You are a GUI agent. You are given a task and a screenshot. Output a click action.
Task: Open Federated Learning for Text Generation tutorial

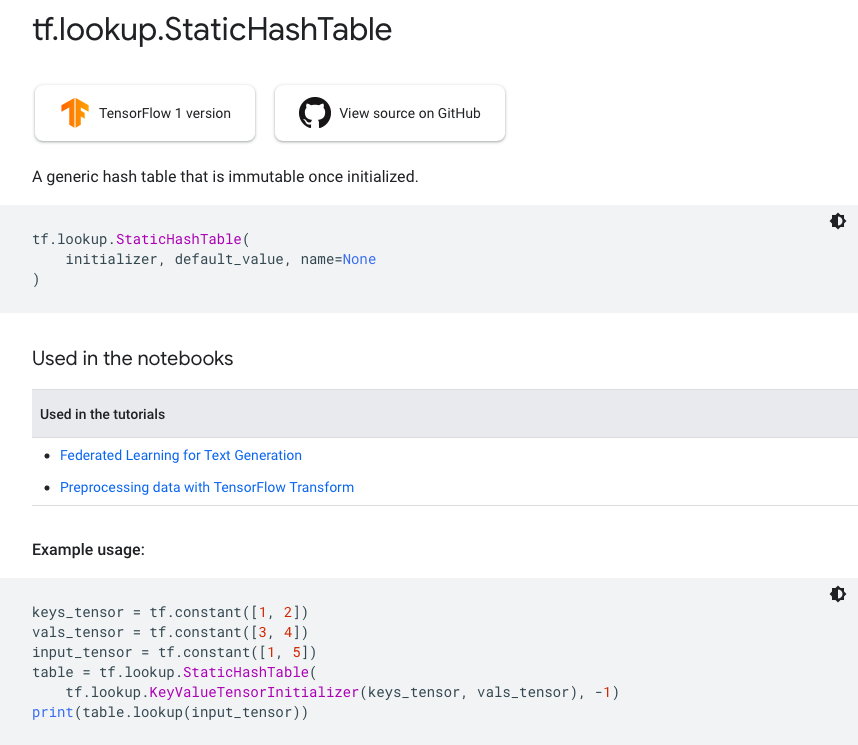pyautogui.click(x=181, y=455)
